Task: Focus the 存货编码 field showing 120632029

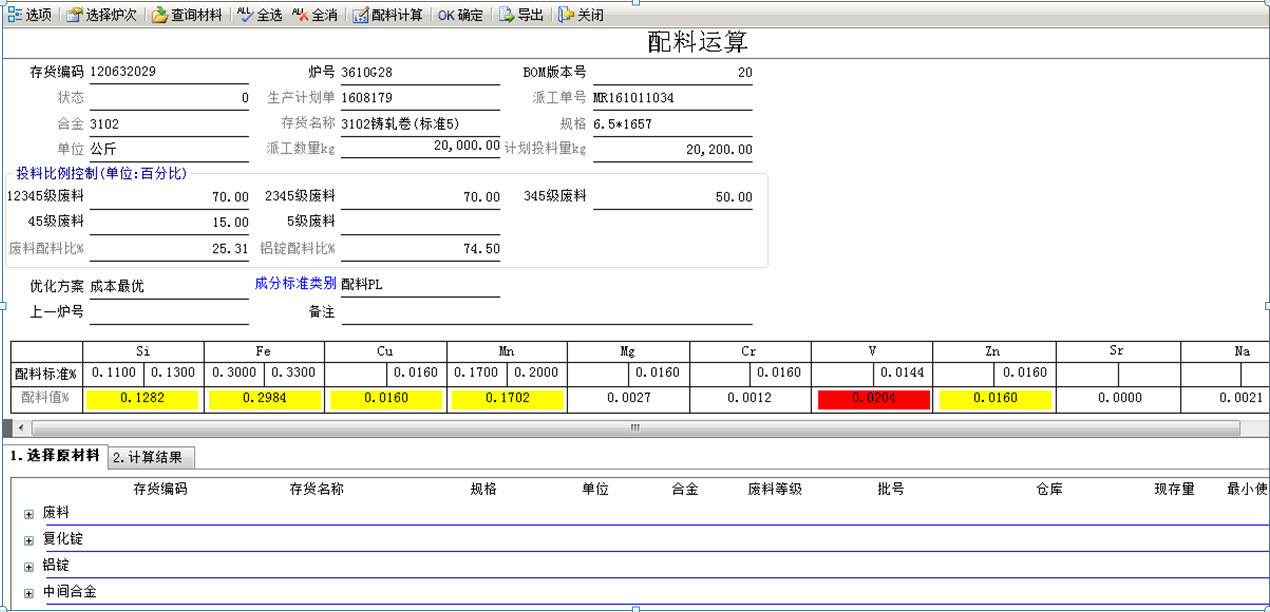Action: pos(169,72)
